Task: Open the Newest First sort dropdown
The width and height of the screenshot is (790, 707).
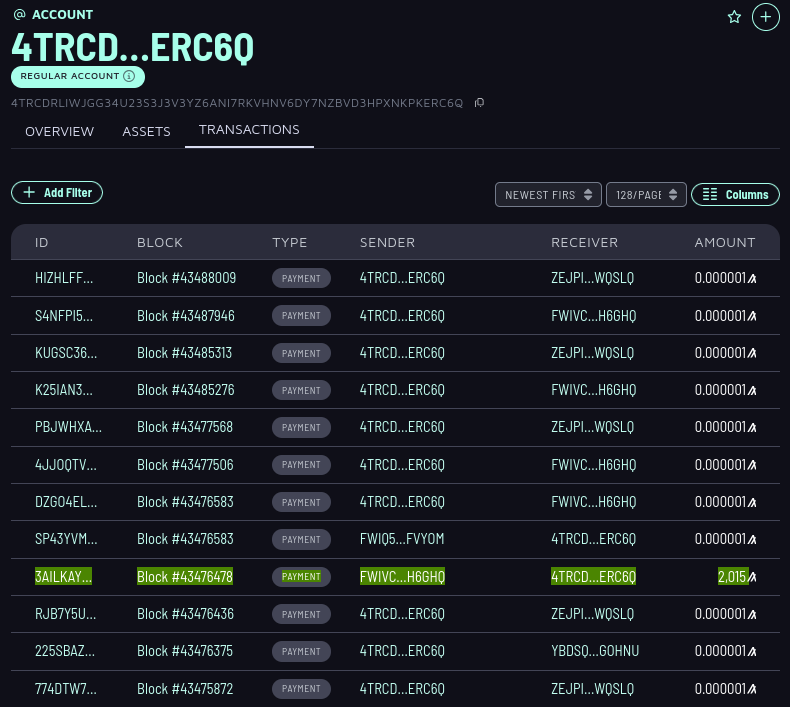Action: point(548,195)
